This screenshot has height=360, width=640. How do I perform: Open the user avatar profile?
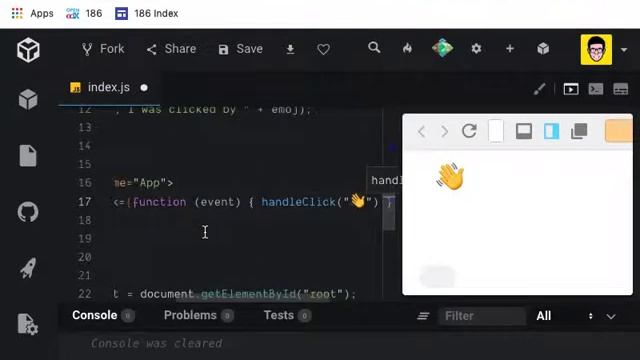click(596, 50)
